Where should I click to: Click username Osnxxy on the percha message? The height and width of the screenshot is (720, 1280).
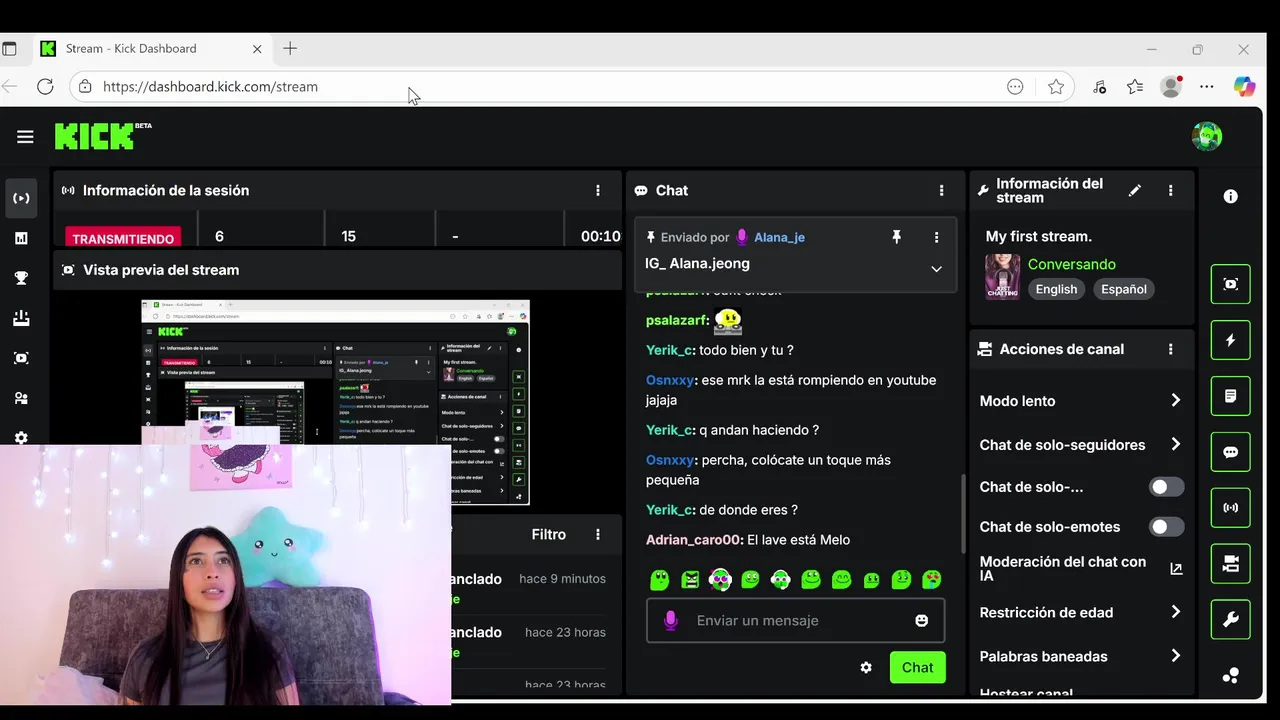click(x=670, y=460)
